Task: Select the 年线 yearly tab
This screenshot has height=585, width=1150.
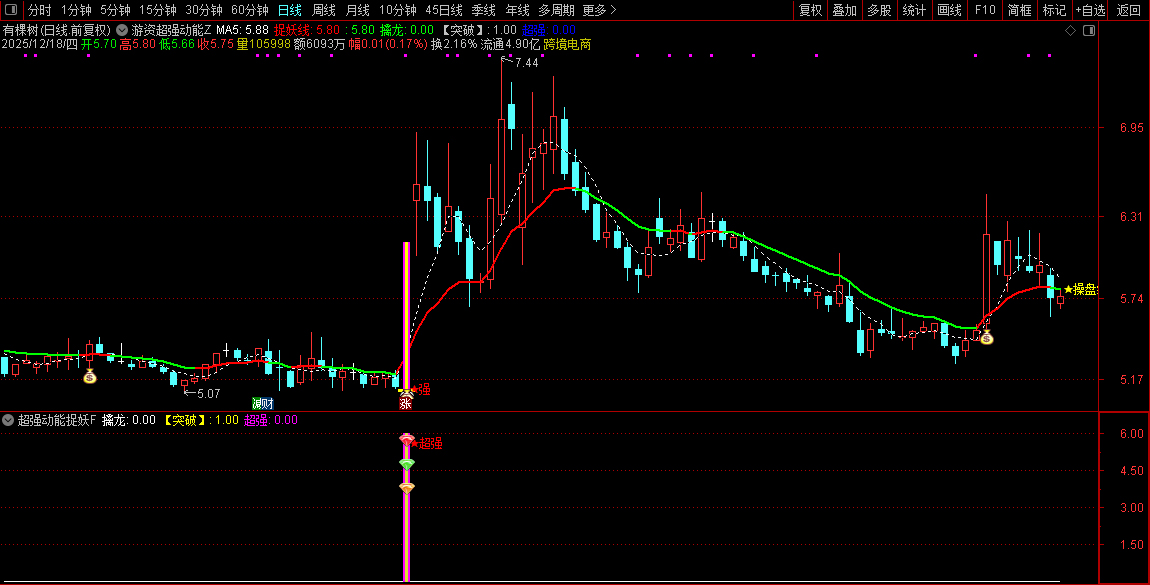Action: [517, 10]
